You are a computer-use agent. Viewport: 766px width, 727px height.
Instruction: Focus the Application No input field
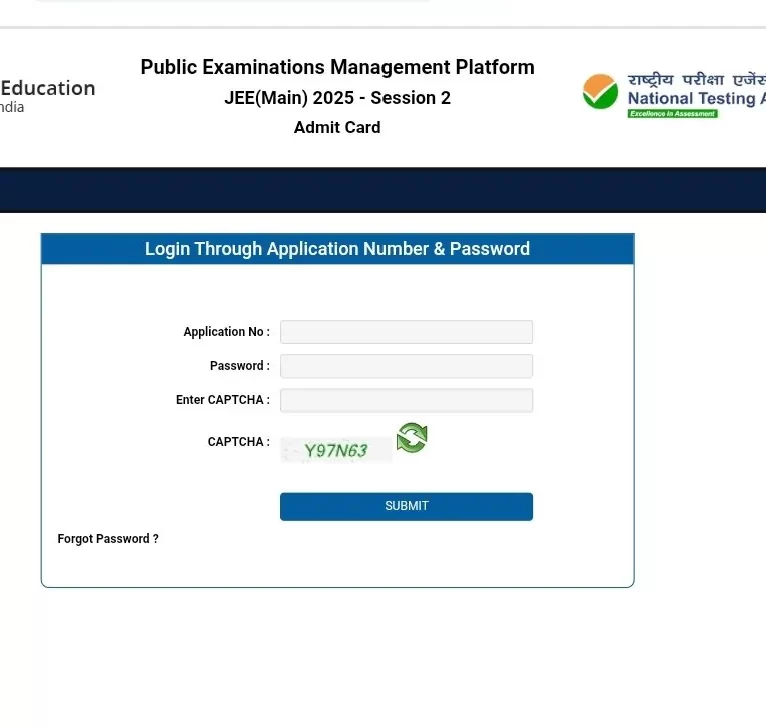pyautogui.click(x=406, y=332)
